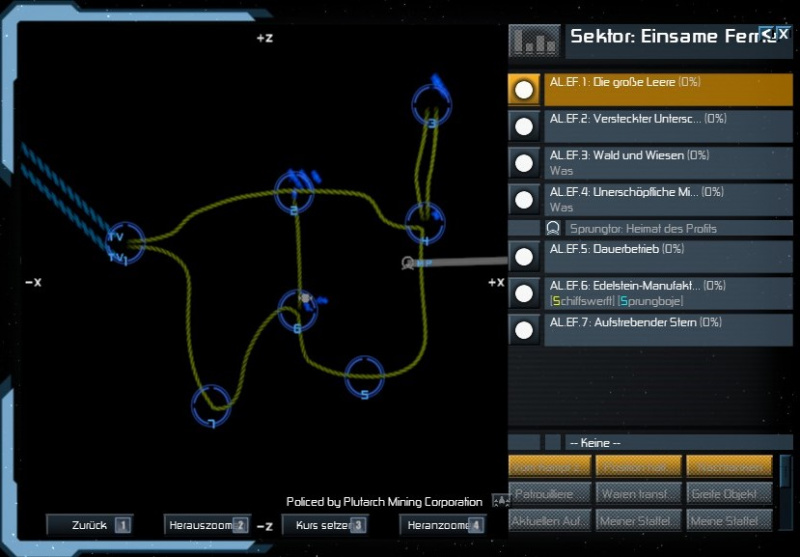The width and height of the screenshot is (800, 557).
Task: Select radio circle for Die große Leere
Action: (524, 89)
